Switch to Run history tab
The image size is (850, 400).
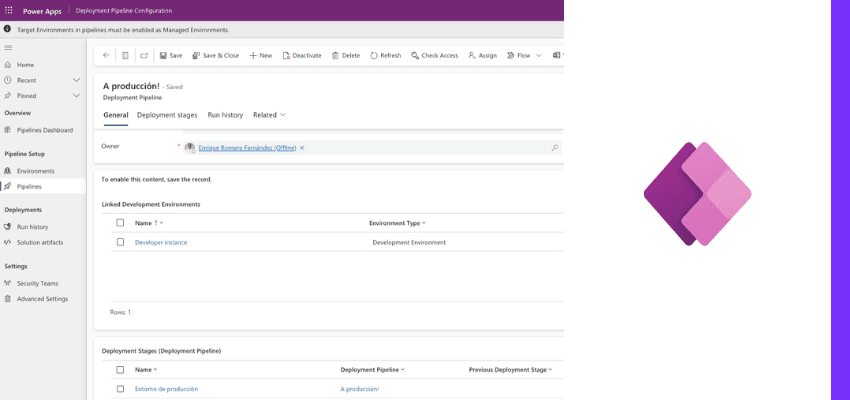tap(225, 115)
